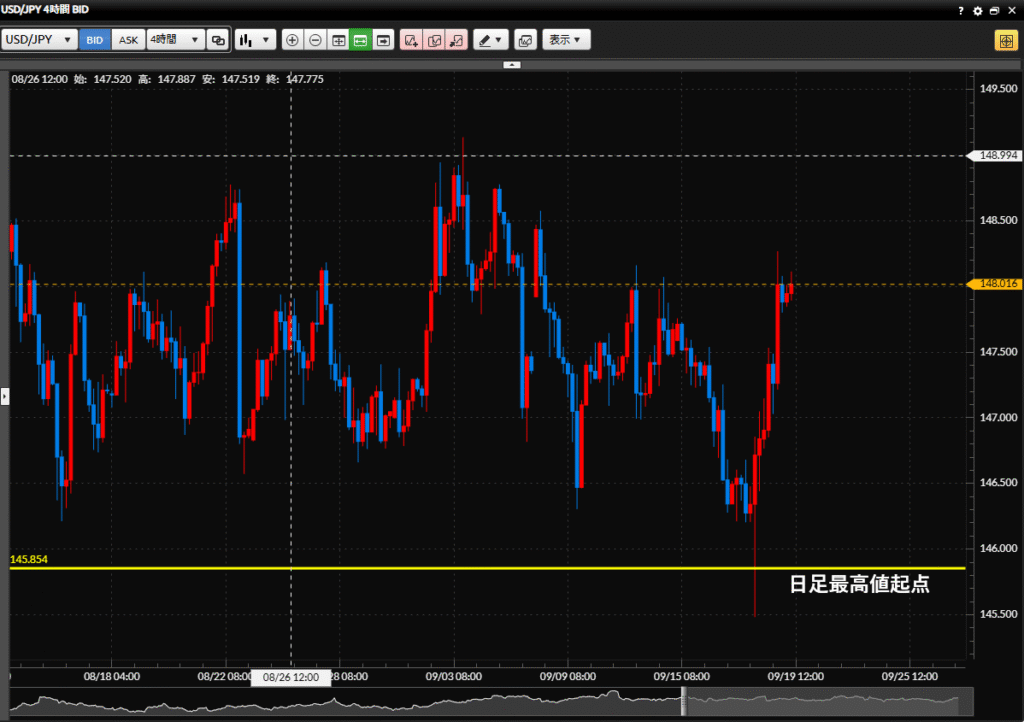The height and width of the screenshot is (722, 1024).
Task: Click the 149.500 price axis label
Action: pyautogui.click(x=999, y=89)
